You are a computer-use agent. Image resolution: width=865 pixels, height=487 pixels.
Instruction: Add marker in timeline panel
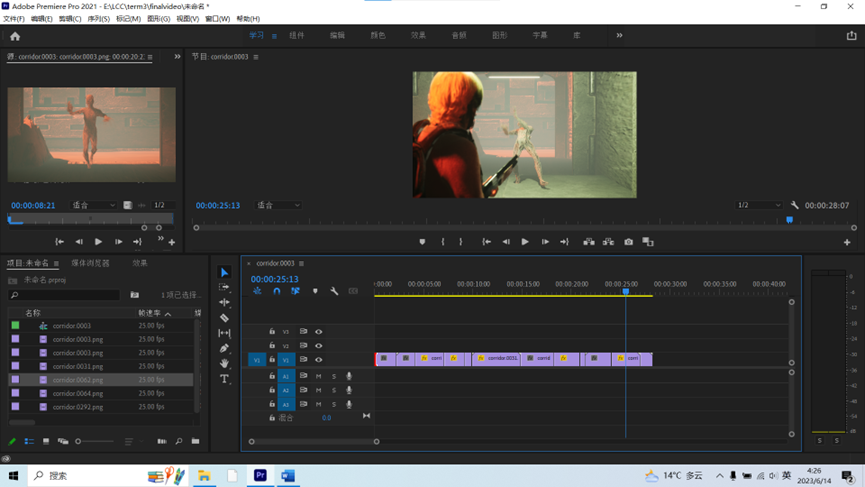click(315, 291)
